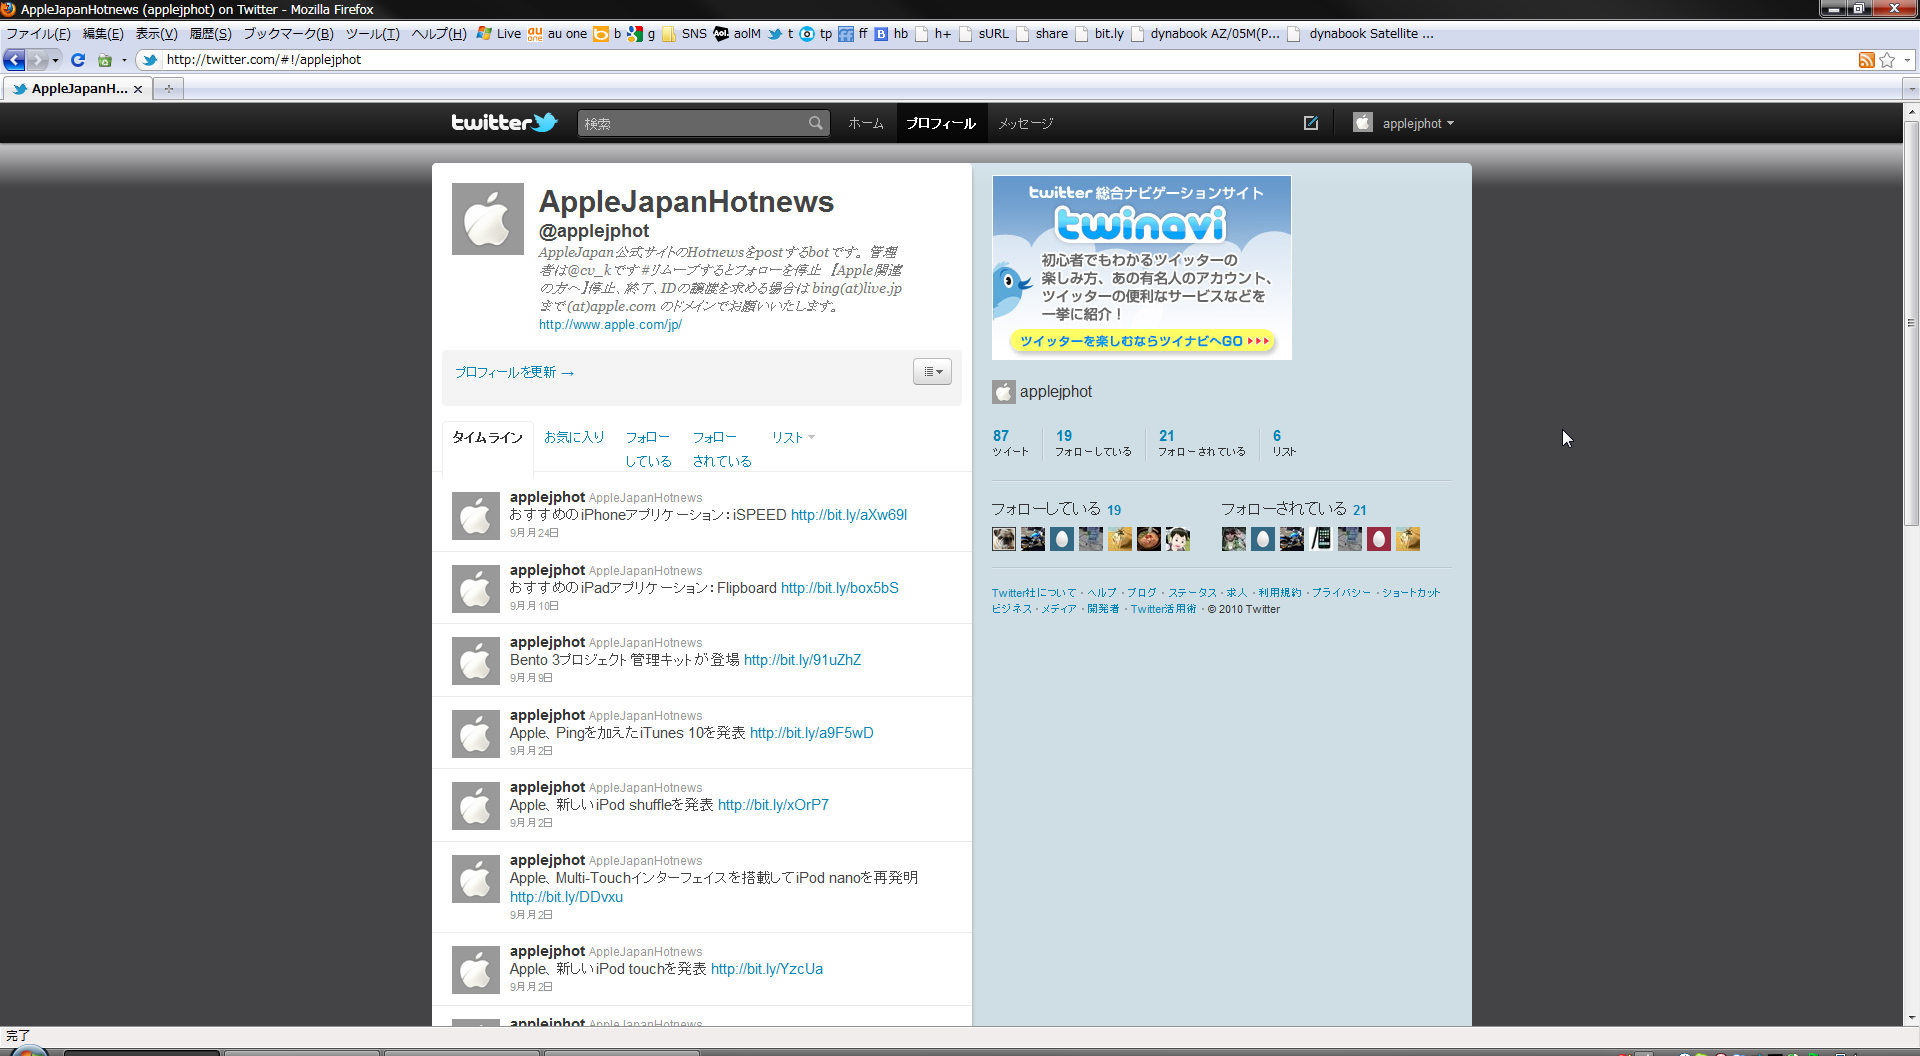Image resolution: width=1920 pixels, height=1056 pixels.
Task: Click first avatar in the followers list
Action: point(1234,539)
